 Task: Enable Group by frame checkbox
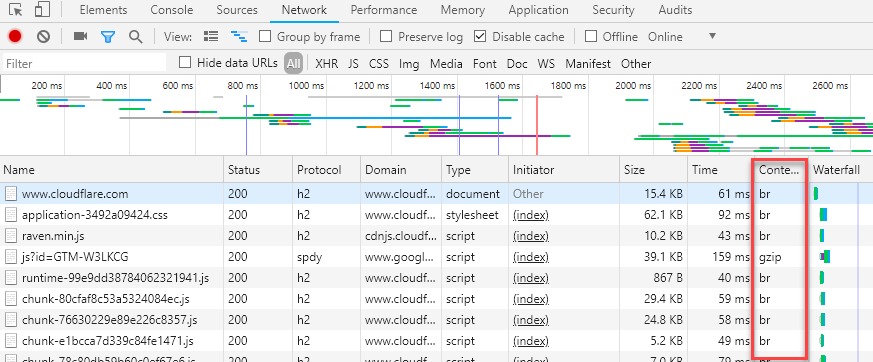pyautogui.click(x=266, y=36)
